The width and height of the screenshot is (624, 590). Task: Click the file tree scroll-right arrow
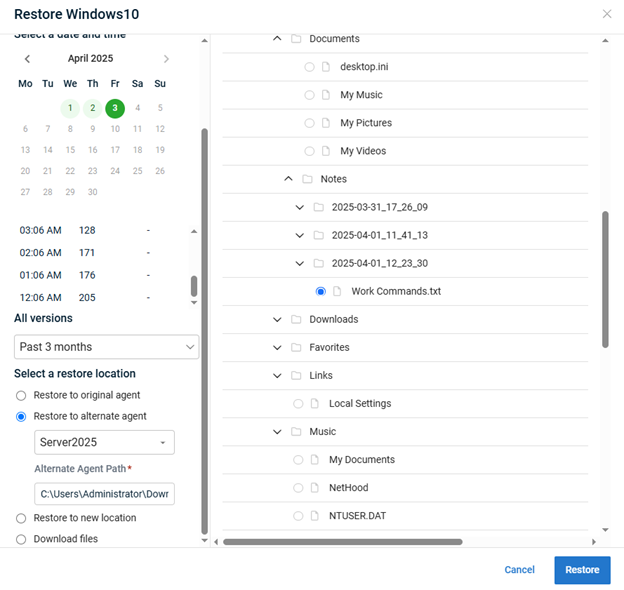click(594, 542)
